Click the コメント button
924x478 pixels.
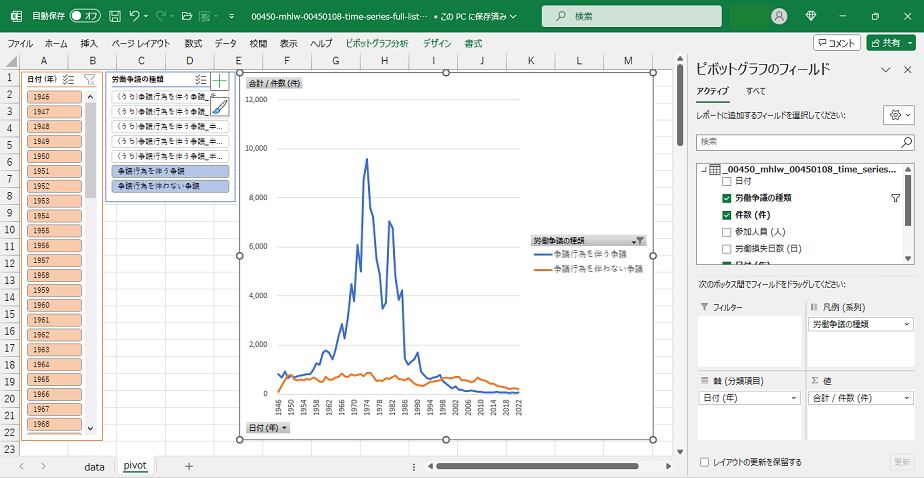[837, 43]
